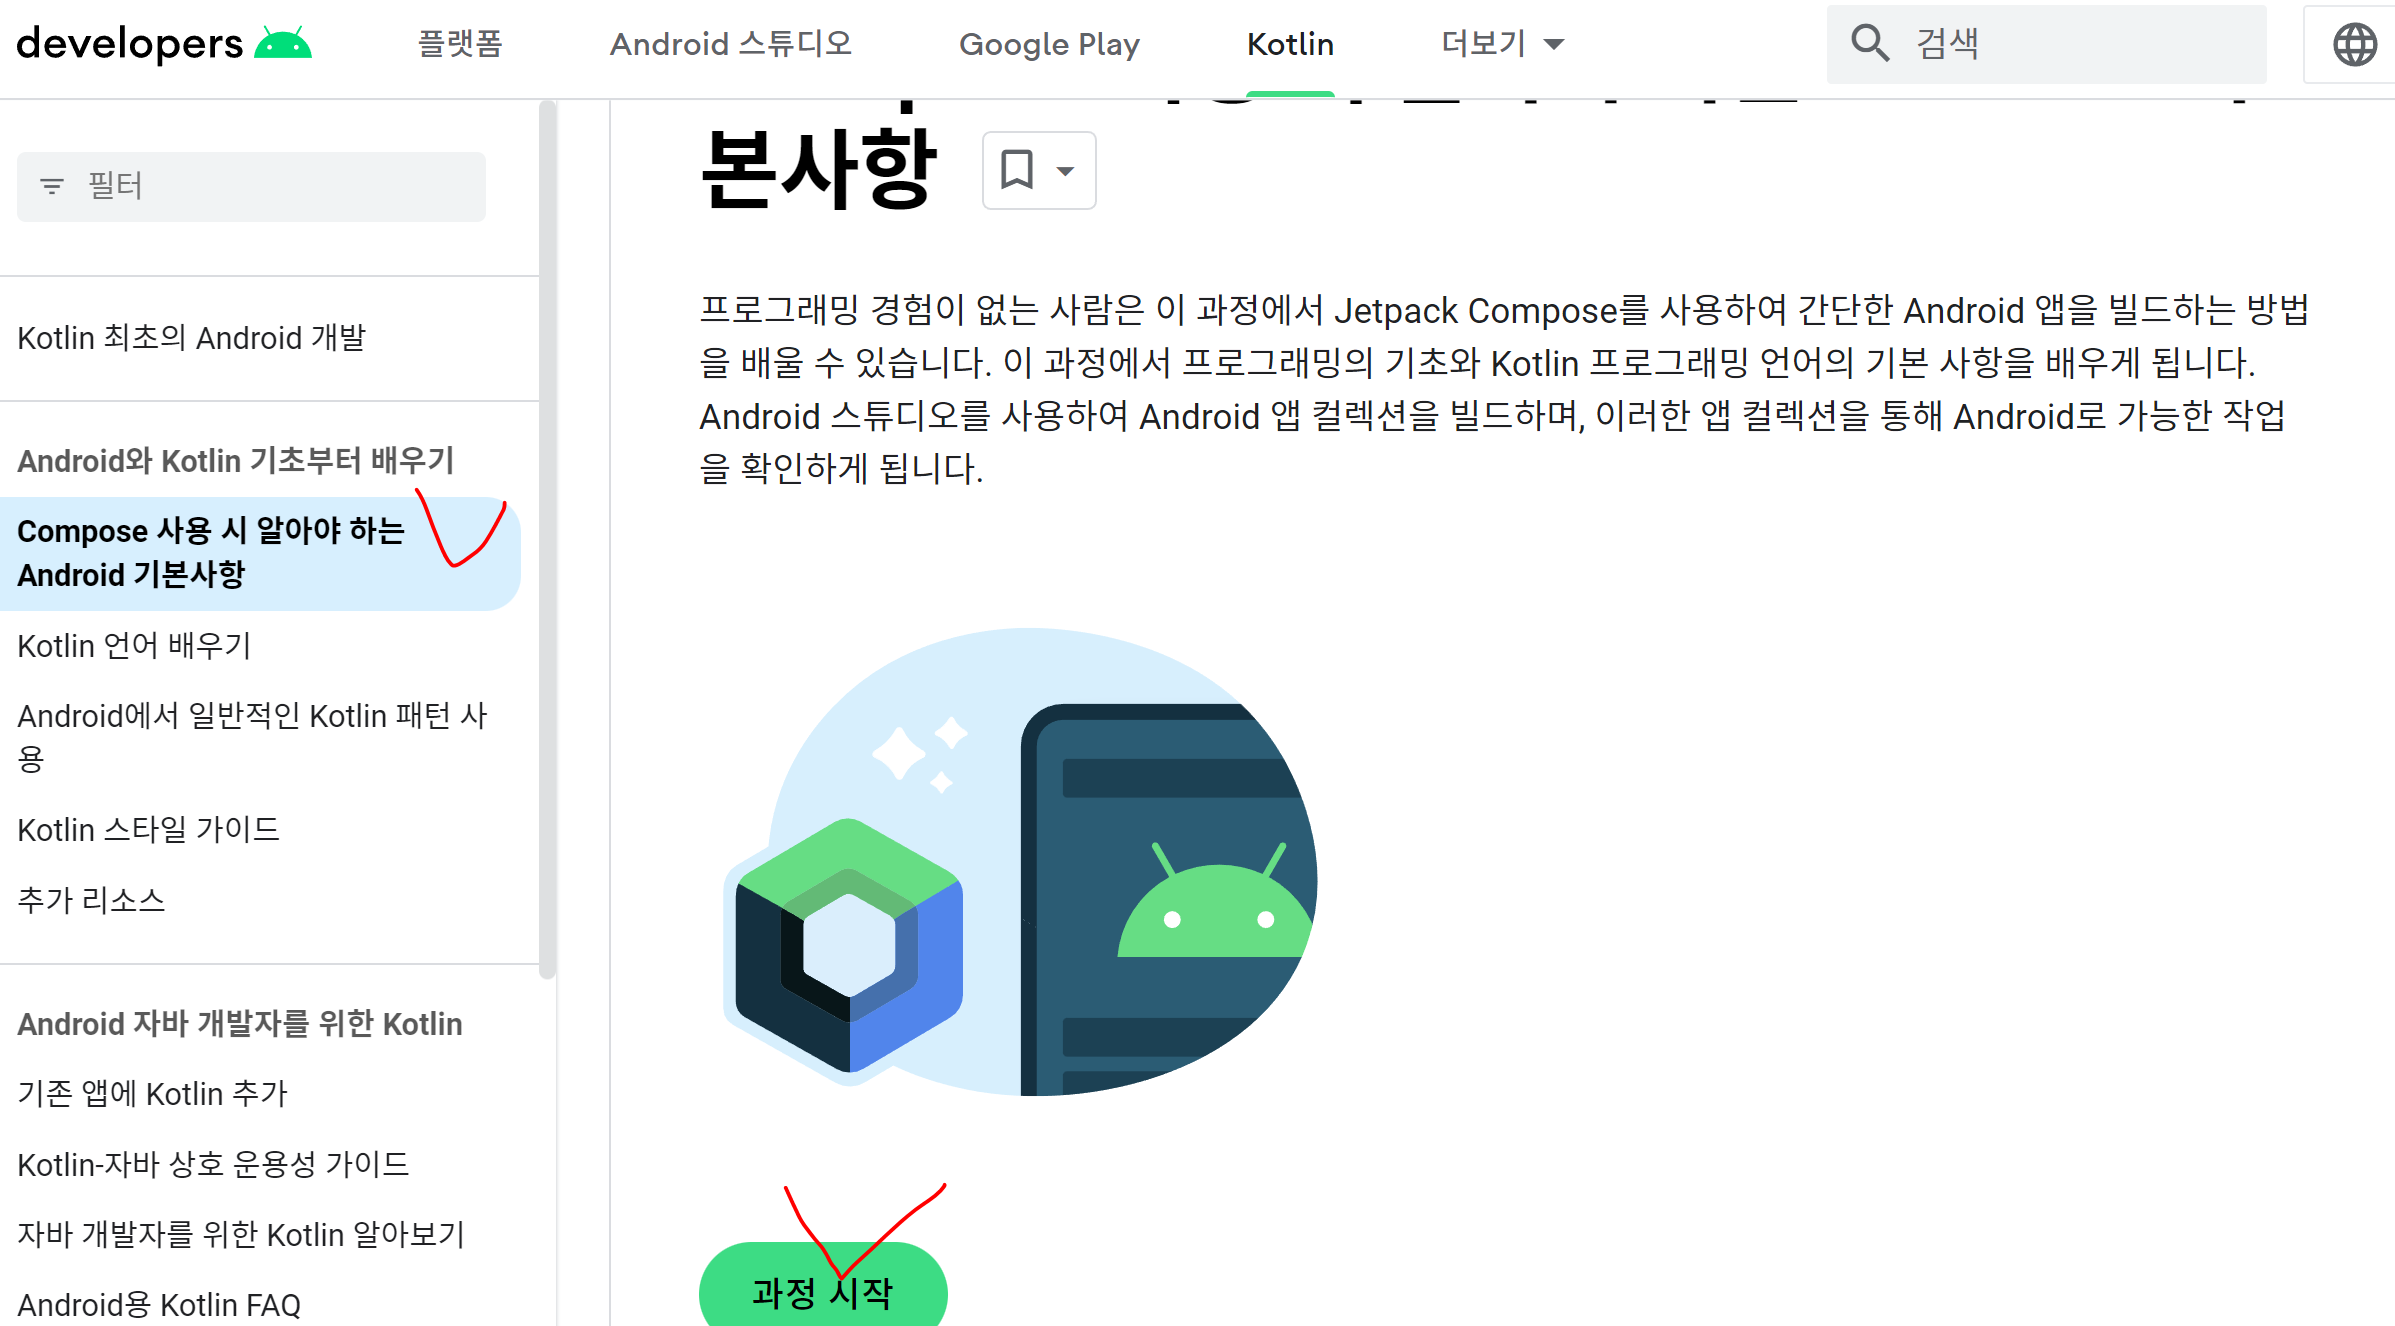Switch to Android 스튜디오 tab

click(x=731, y=44)
